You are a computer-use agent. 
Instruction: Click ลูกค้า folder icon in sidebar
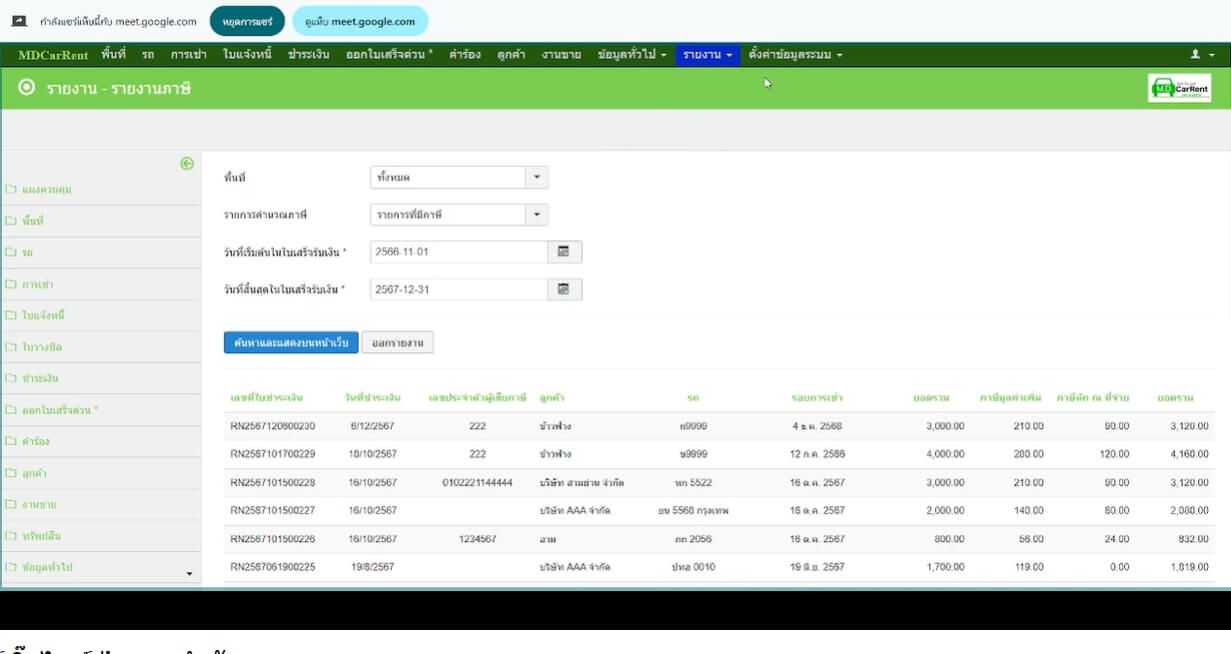(x=10, y=473)
